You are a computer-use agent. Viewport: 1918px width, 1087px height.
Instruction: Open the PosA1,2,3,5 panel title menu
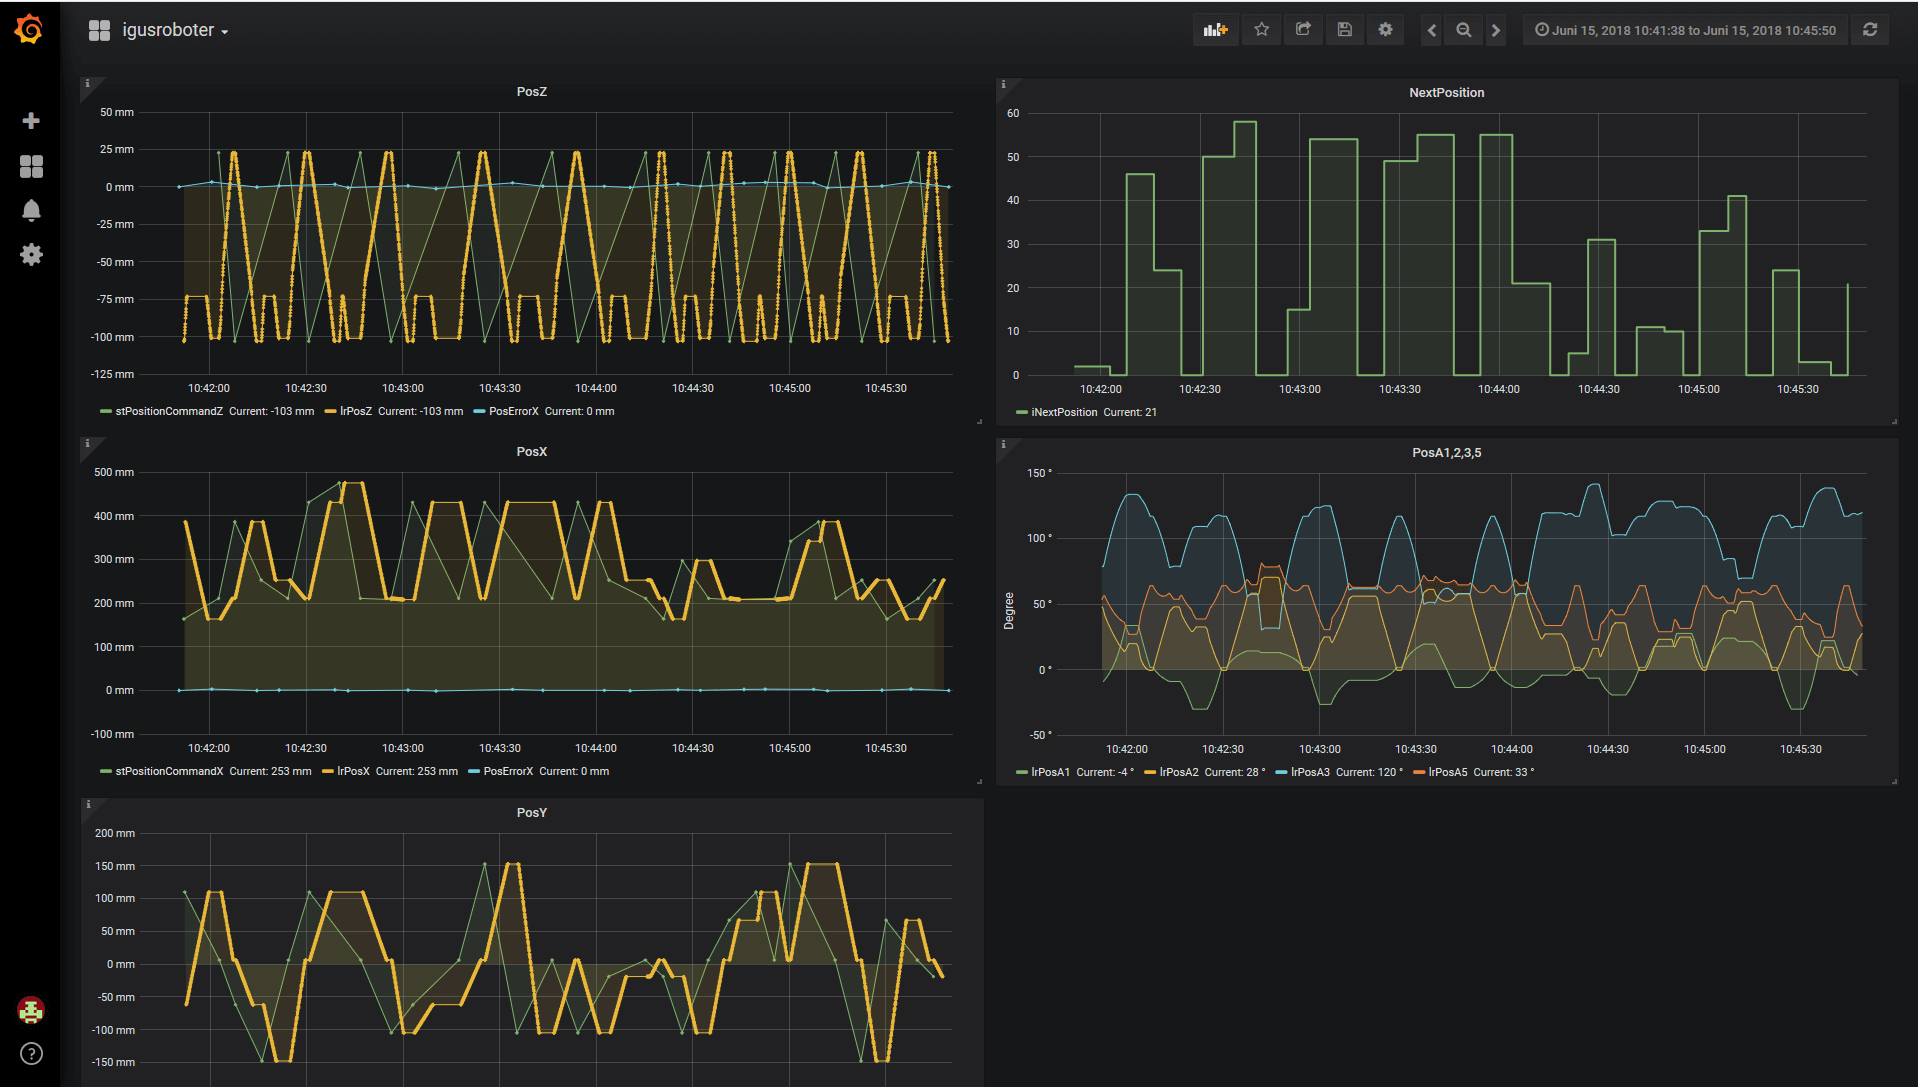pos(1446,452)
